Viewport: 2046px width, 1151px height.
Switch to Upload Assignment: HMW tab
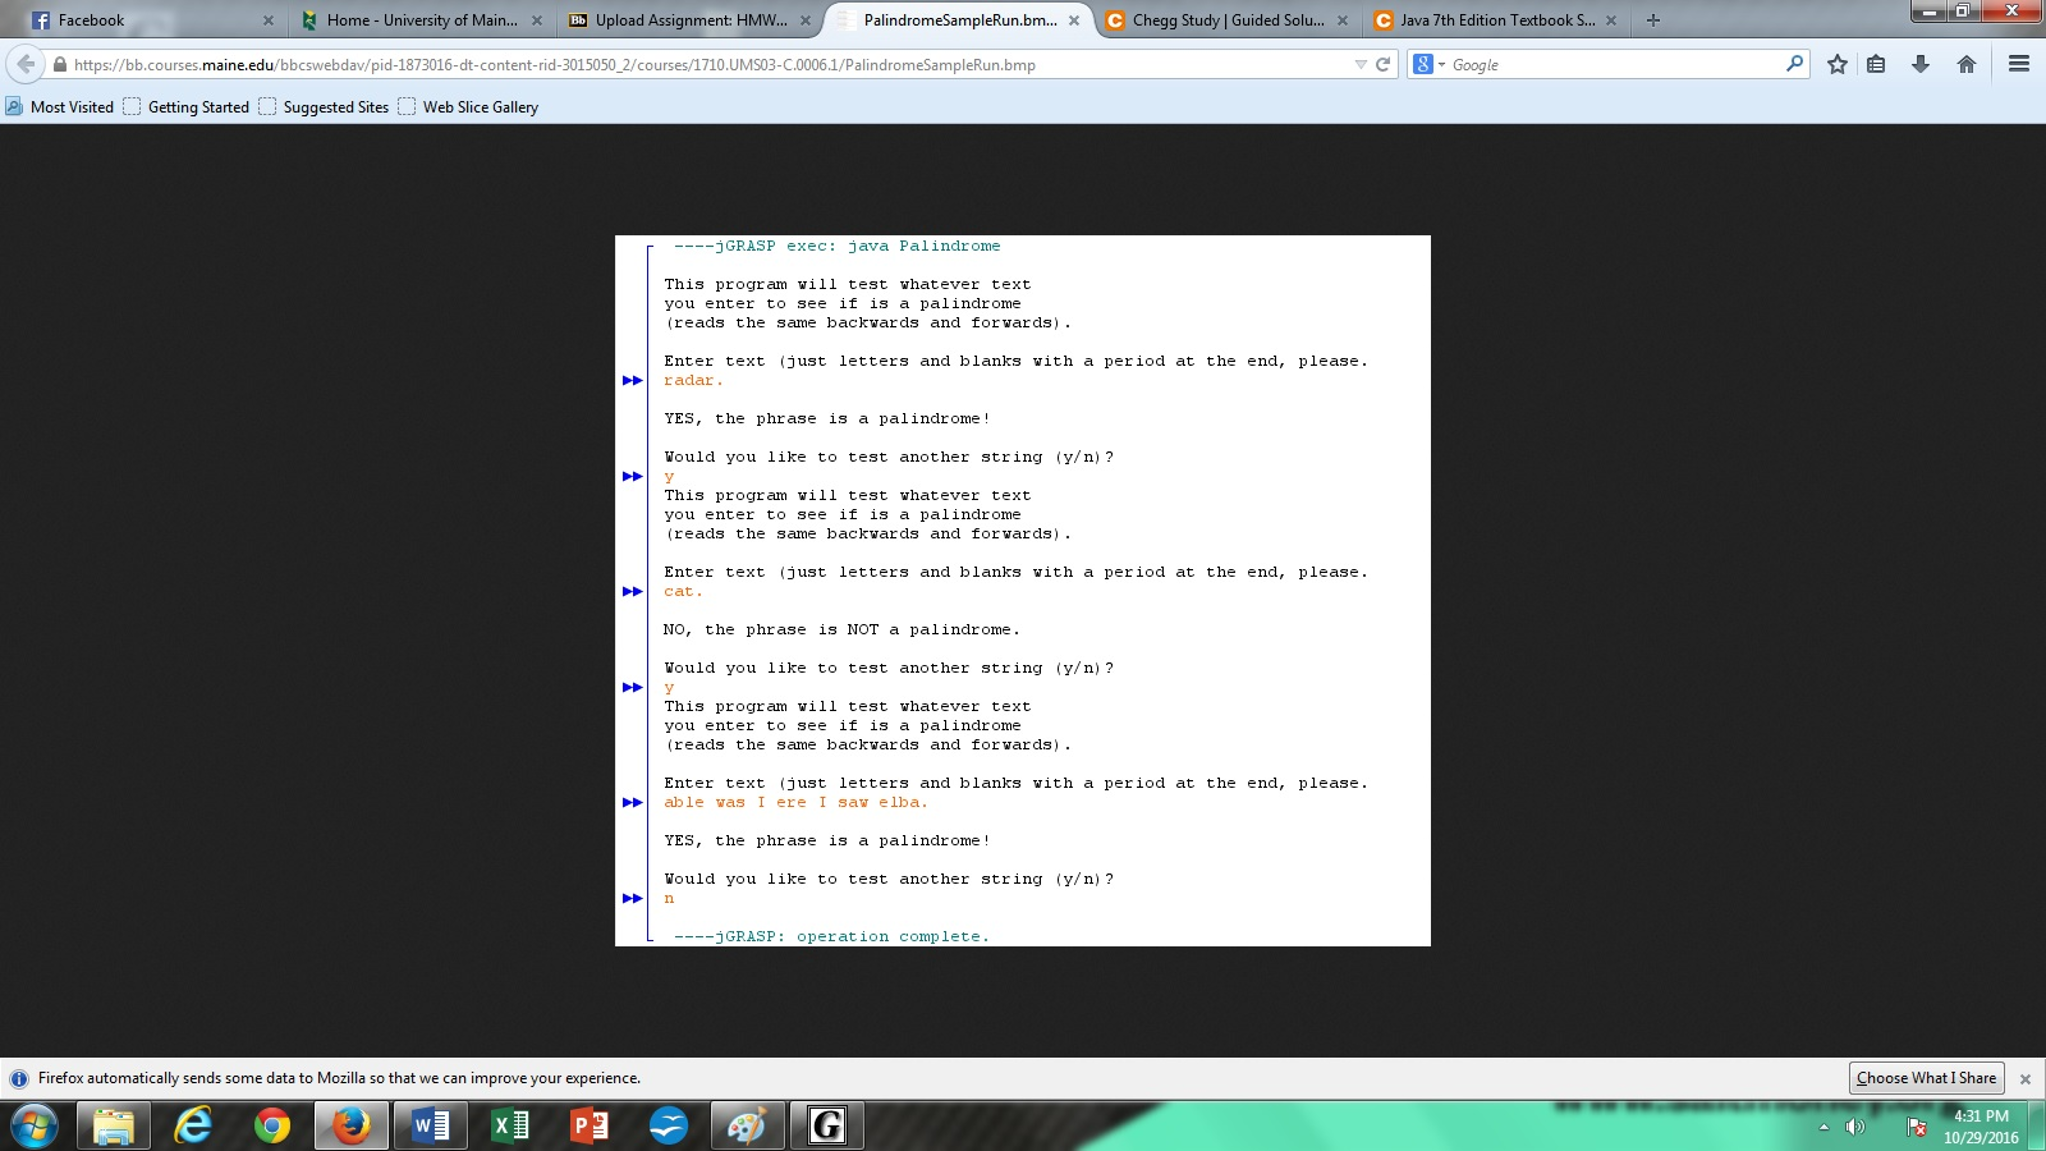pyautogui.click(x=690, y=20)
